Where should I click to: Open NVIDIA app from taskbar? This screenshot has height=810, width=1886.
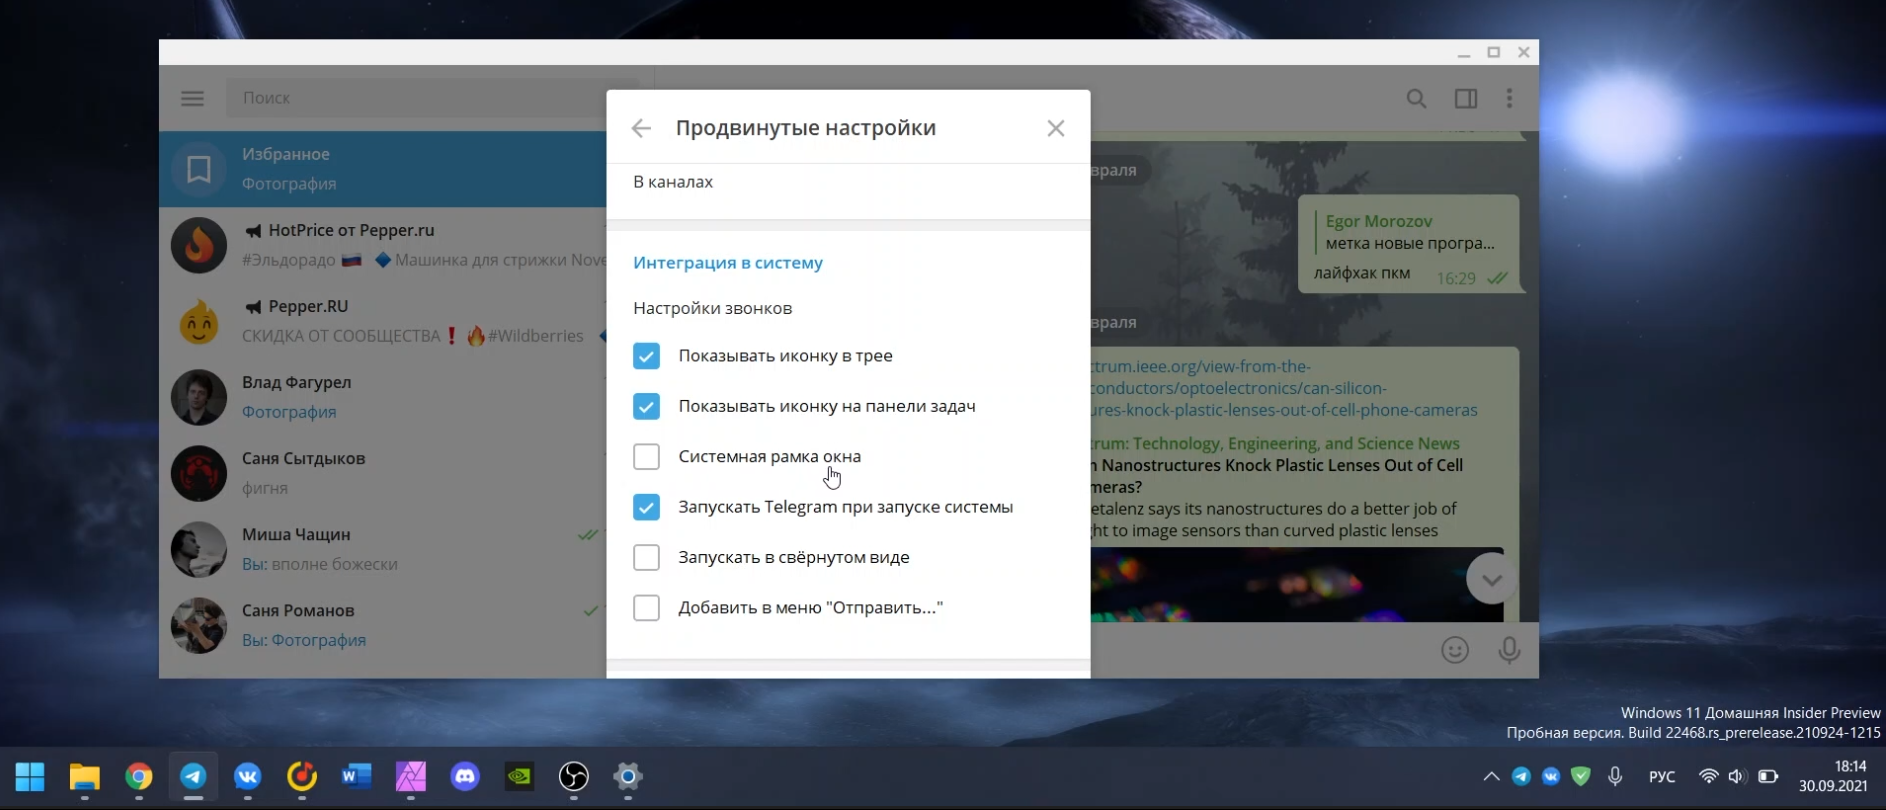519,776
